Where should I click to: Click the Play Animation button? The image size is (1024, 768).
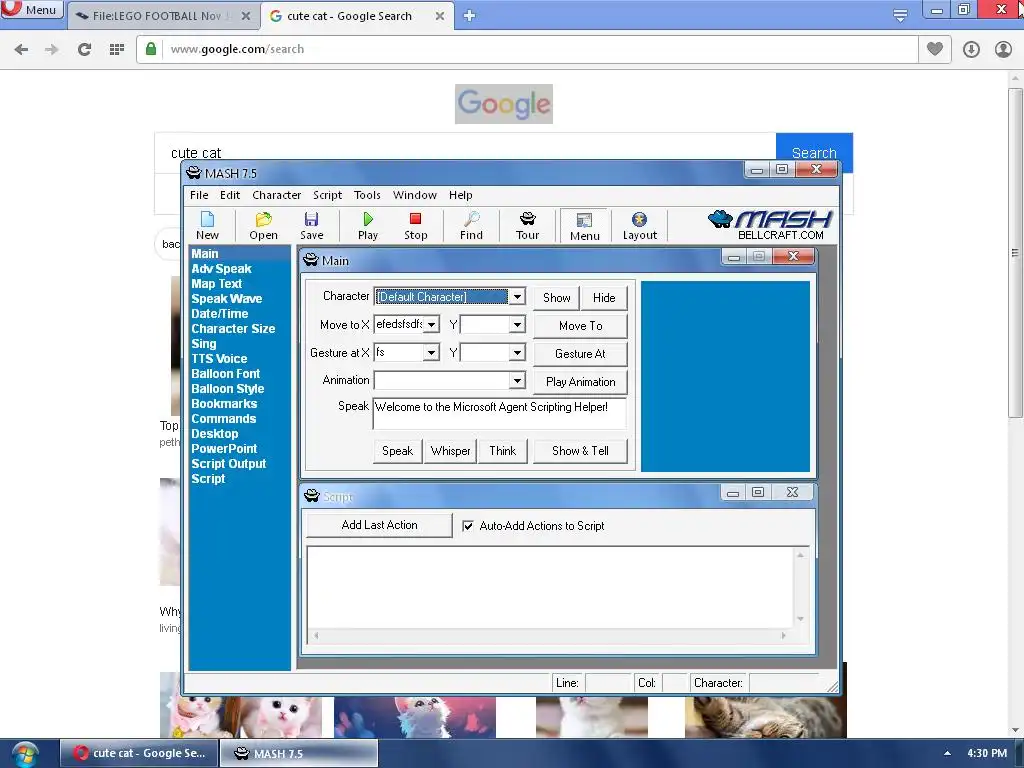click(581, 382)
